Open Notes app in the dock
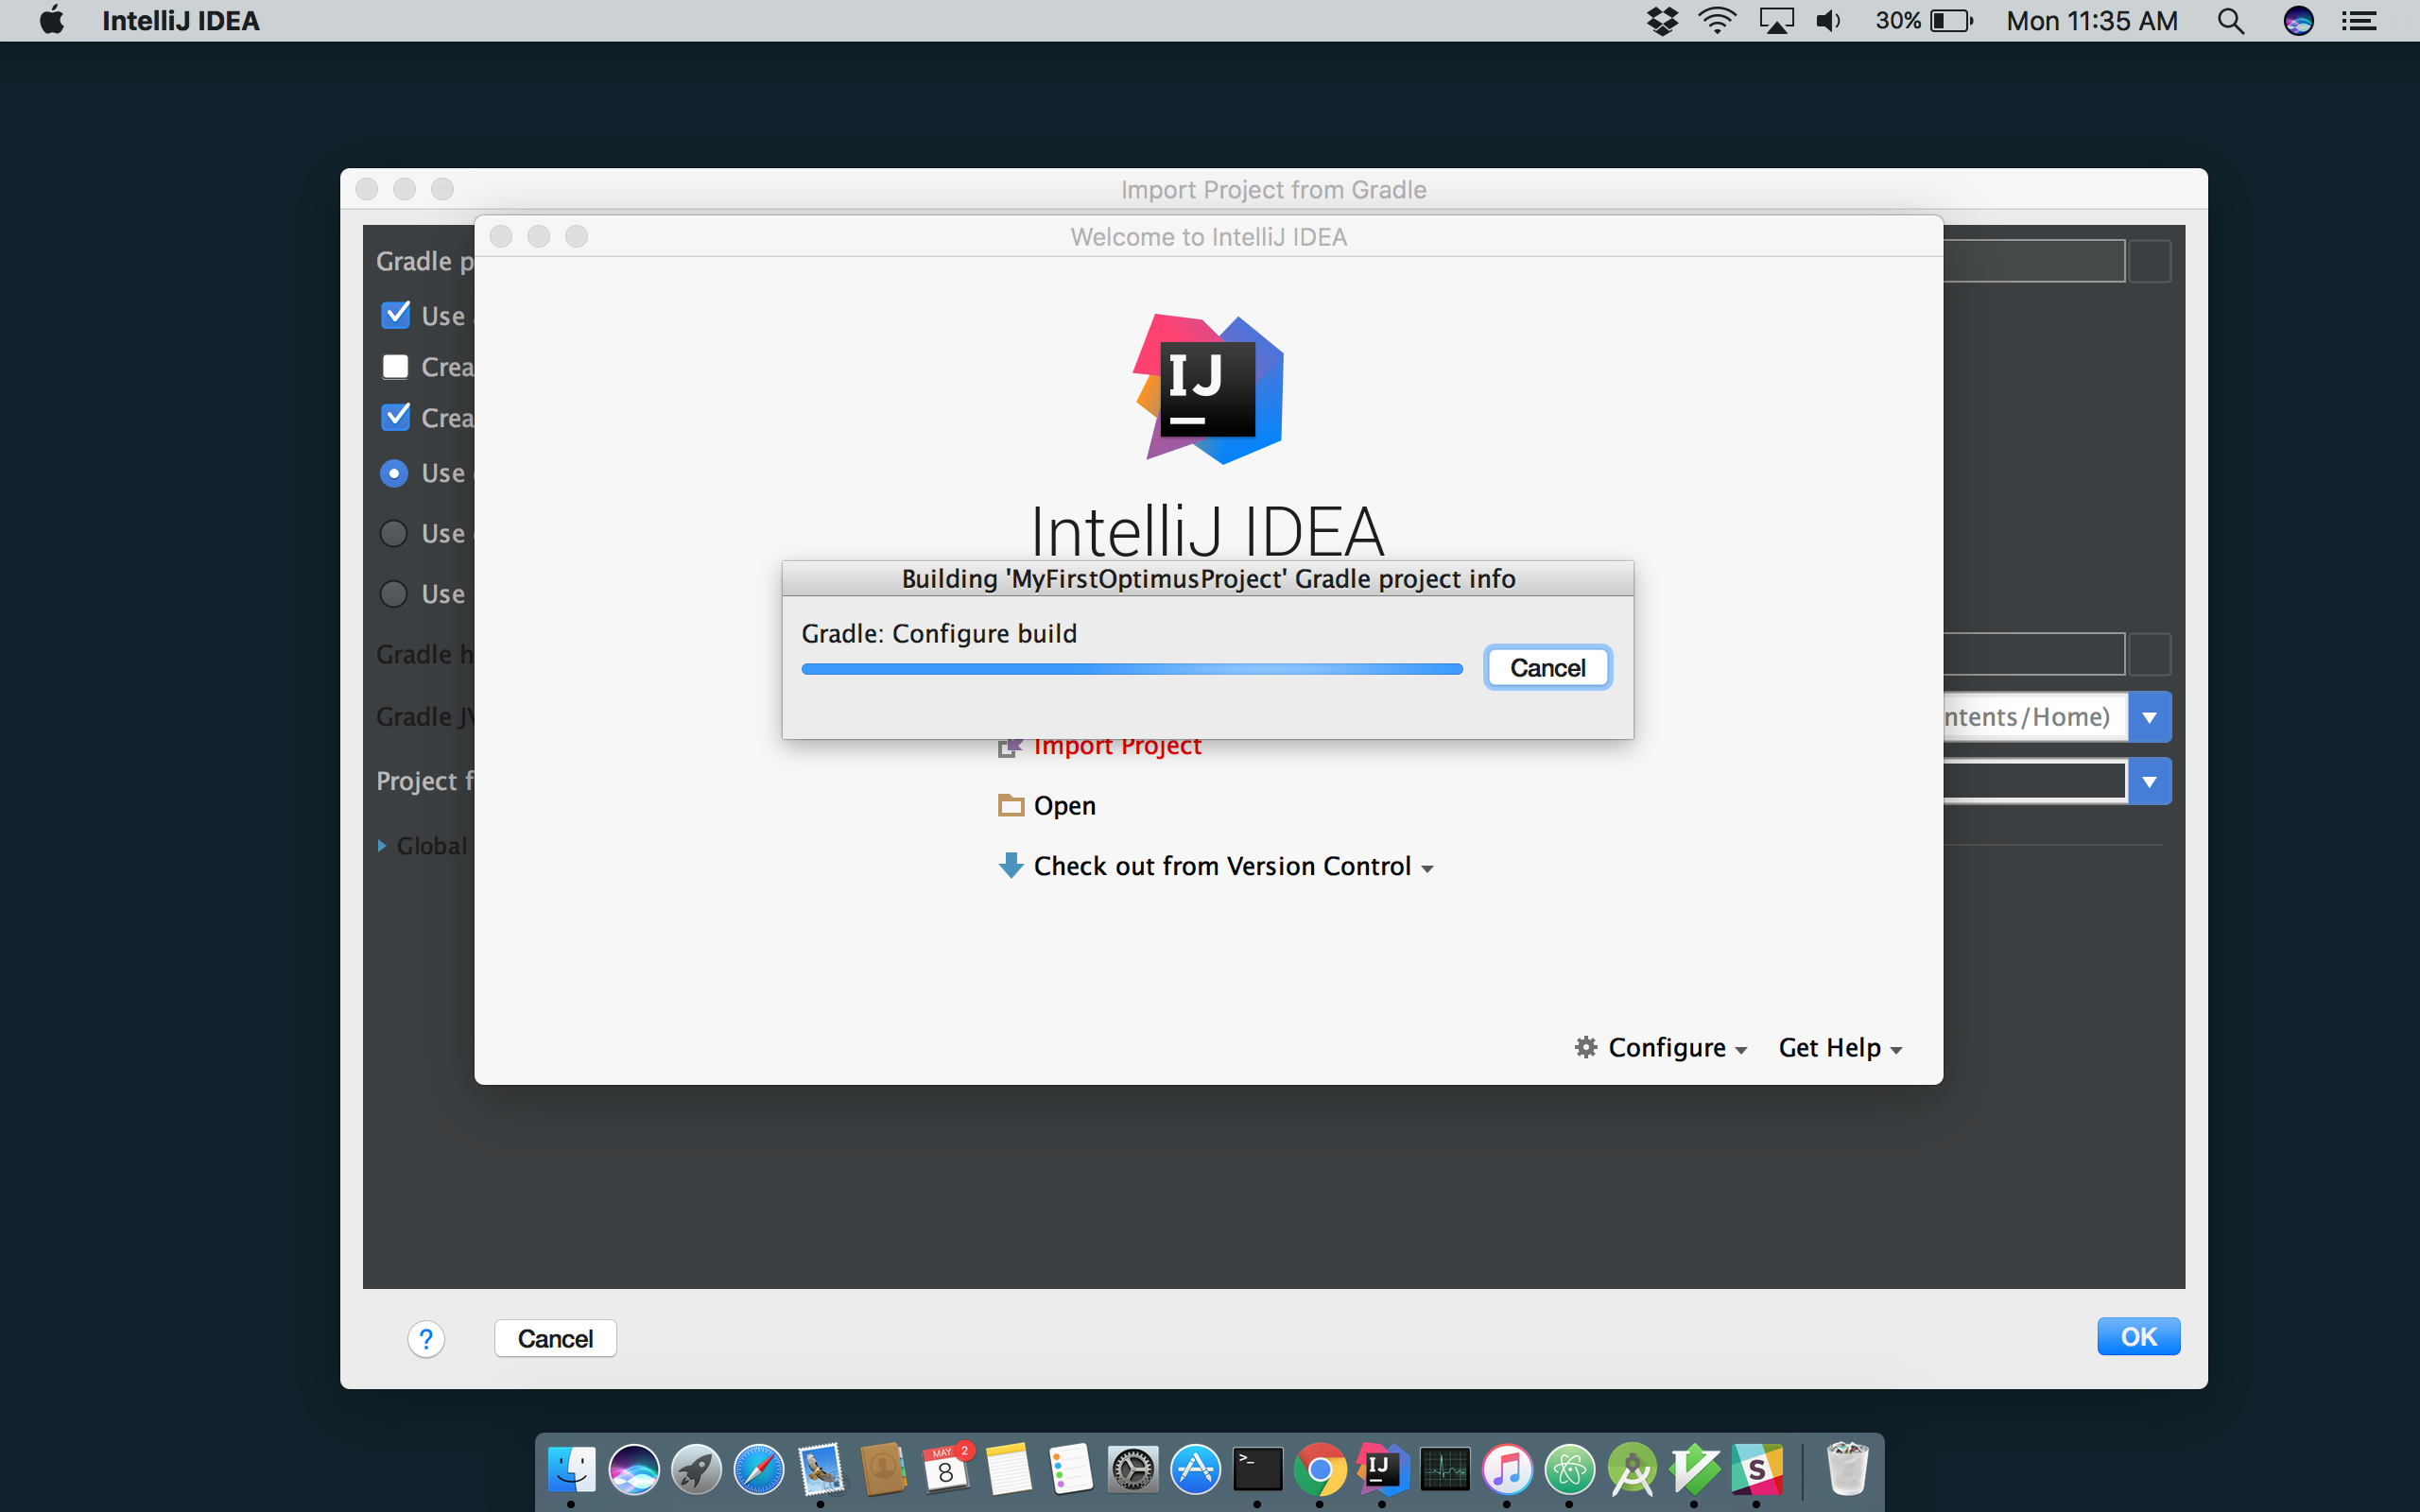The image size is (2420, 1512). (x=1007, y=1469)
